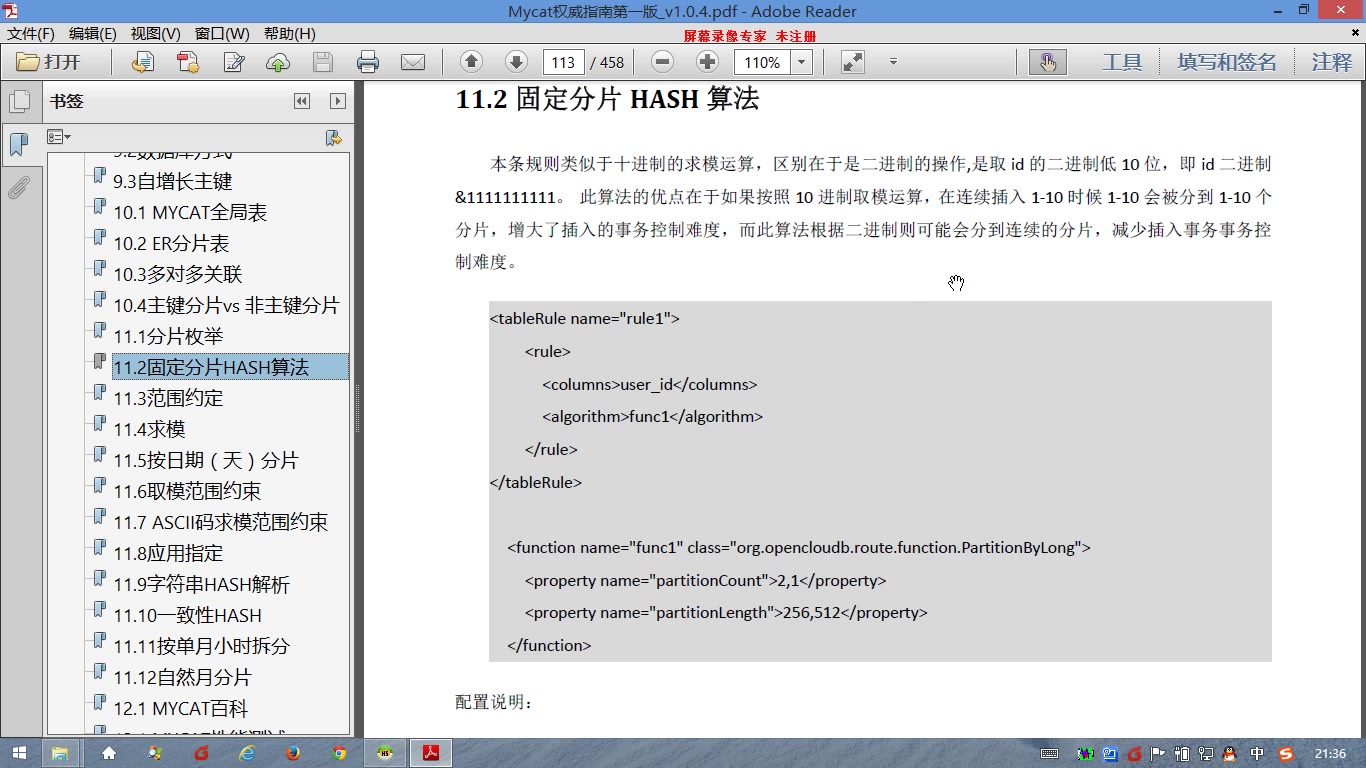1366x768 pixels.
Task: Select bookmark 11.12自然月分片
Action: tap(182, 677)
